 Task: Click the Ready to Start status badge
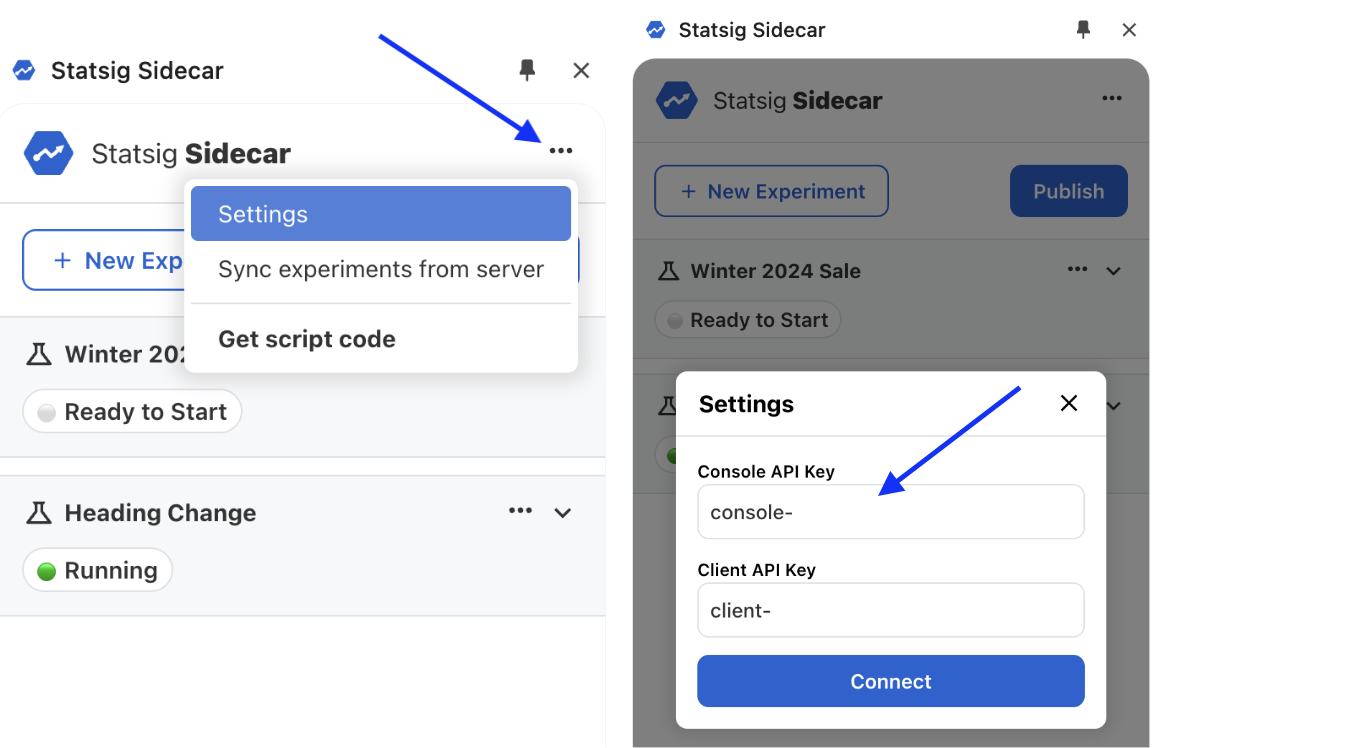(131, 411)
